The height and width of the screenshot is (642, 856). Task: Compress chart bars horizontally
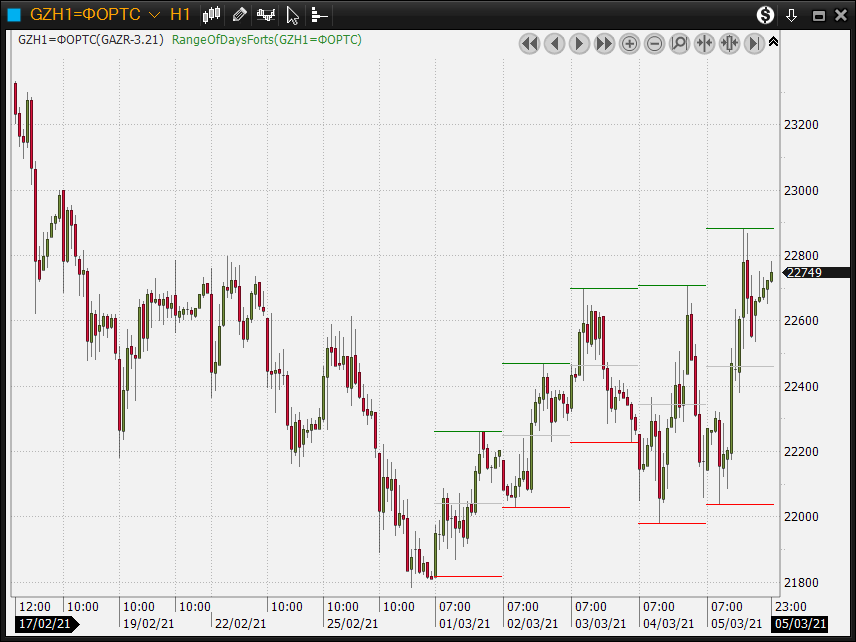[x=704, y=43]
